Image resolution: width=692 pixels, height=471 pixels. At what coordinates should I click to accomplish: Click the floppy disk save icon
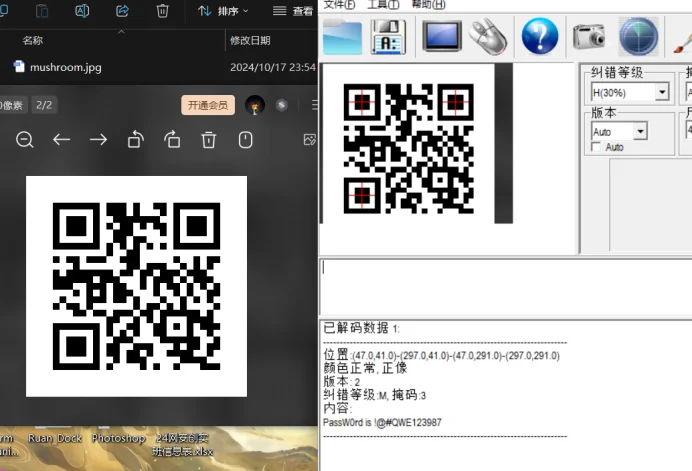pos(388,36)
